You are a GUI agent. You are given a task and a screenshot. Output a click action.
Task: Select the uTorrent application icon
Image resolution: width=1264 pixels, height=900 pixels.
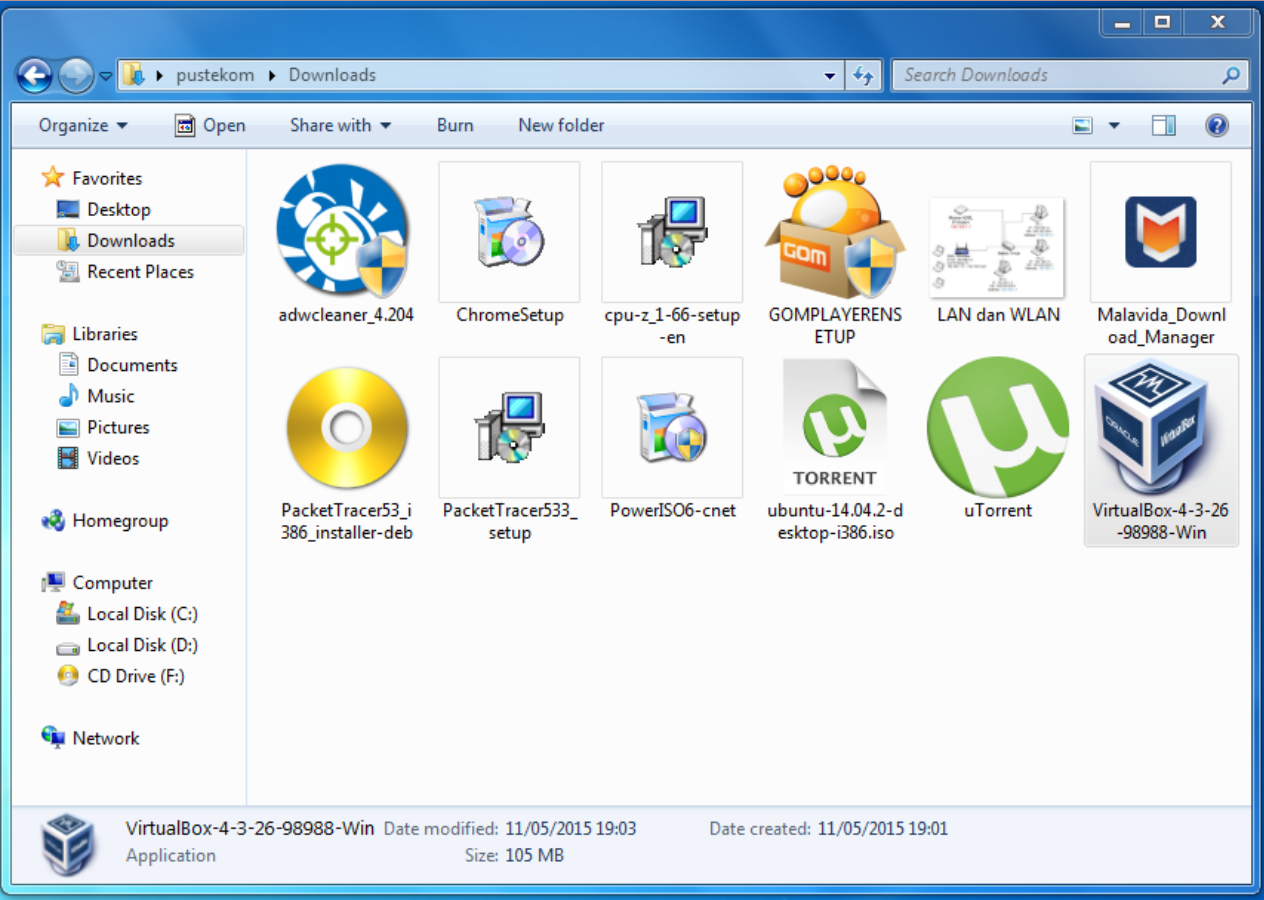point(998,428)
